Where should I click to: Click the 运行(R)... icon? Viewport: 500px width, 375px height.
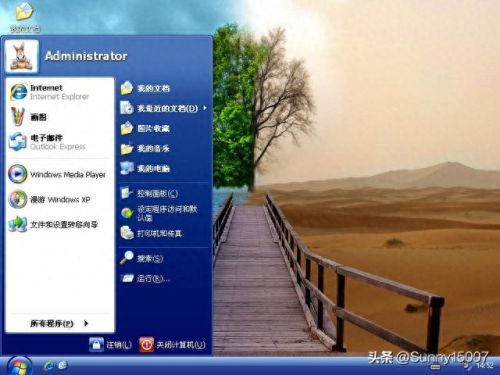(x=127, y=278)
